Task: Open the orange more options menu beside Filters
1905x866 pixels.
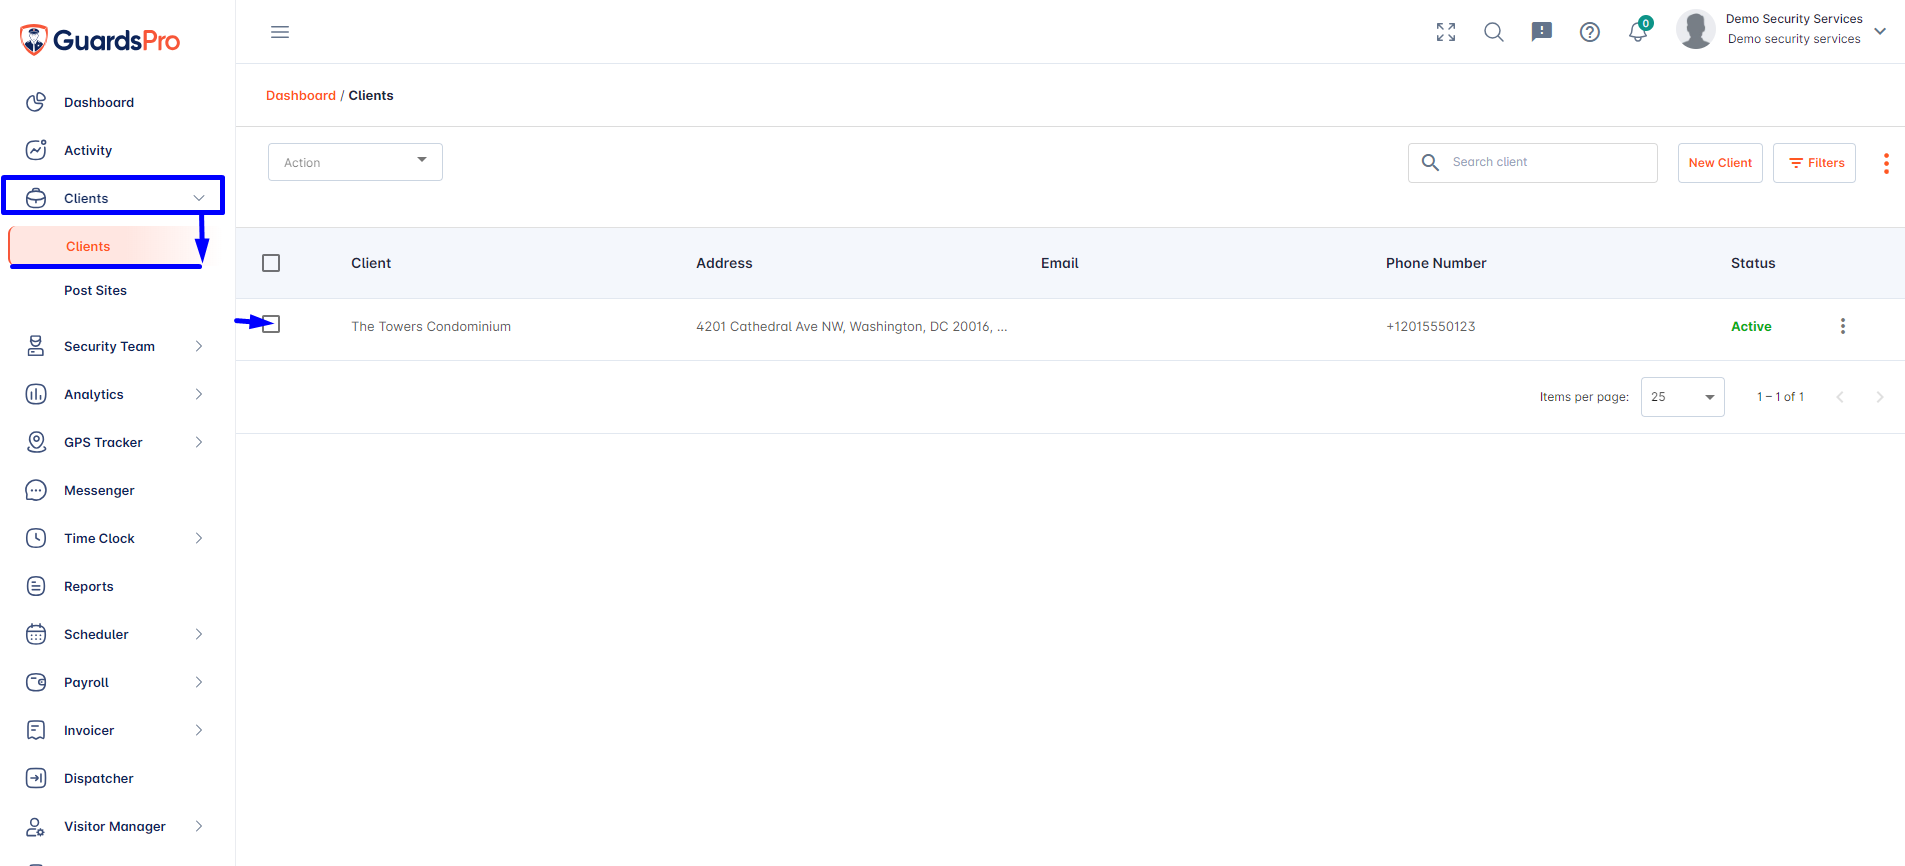Action: 1886,163
